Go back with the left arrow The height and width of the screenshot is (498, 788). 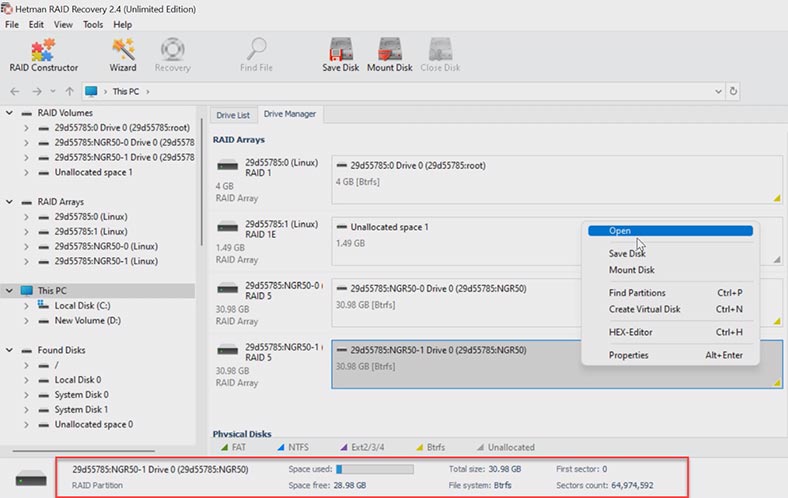click(15, 91)
